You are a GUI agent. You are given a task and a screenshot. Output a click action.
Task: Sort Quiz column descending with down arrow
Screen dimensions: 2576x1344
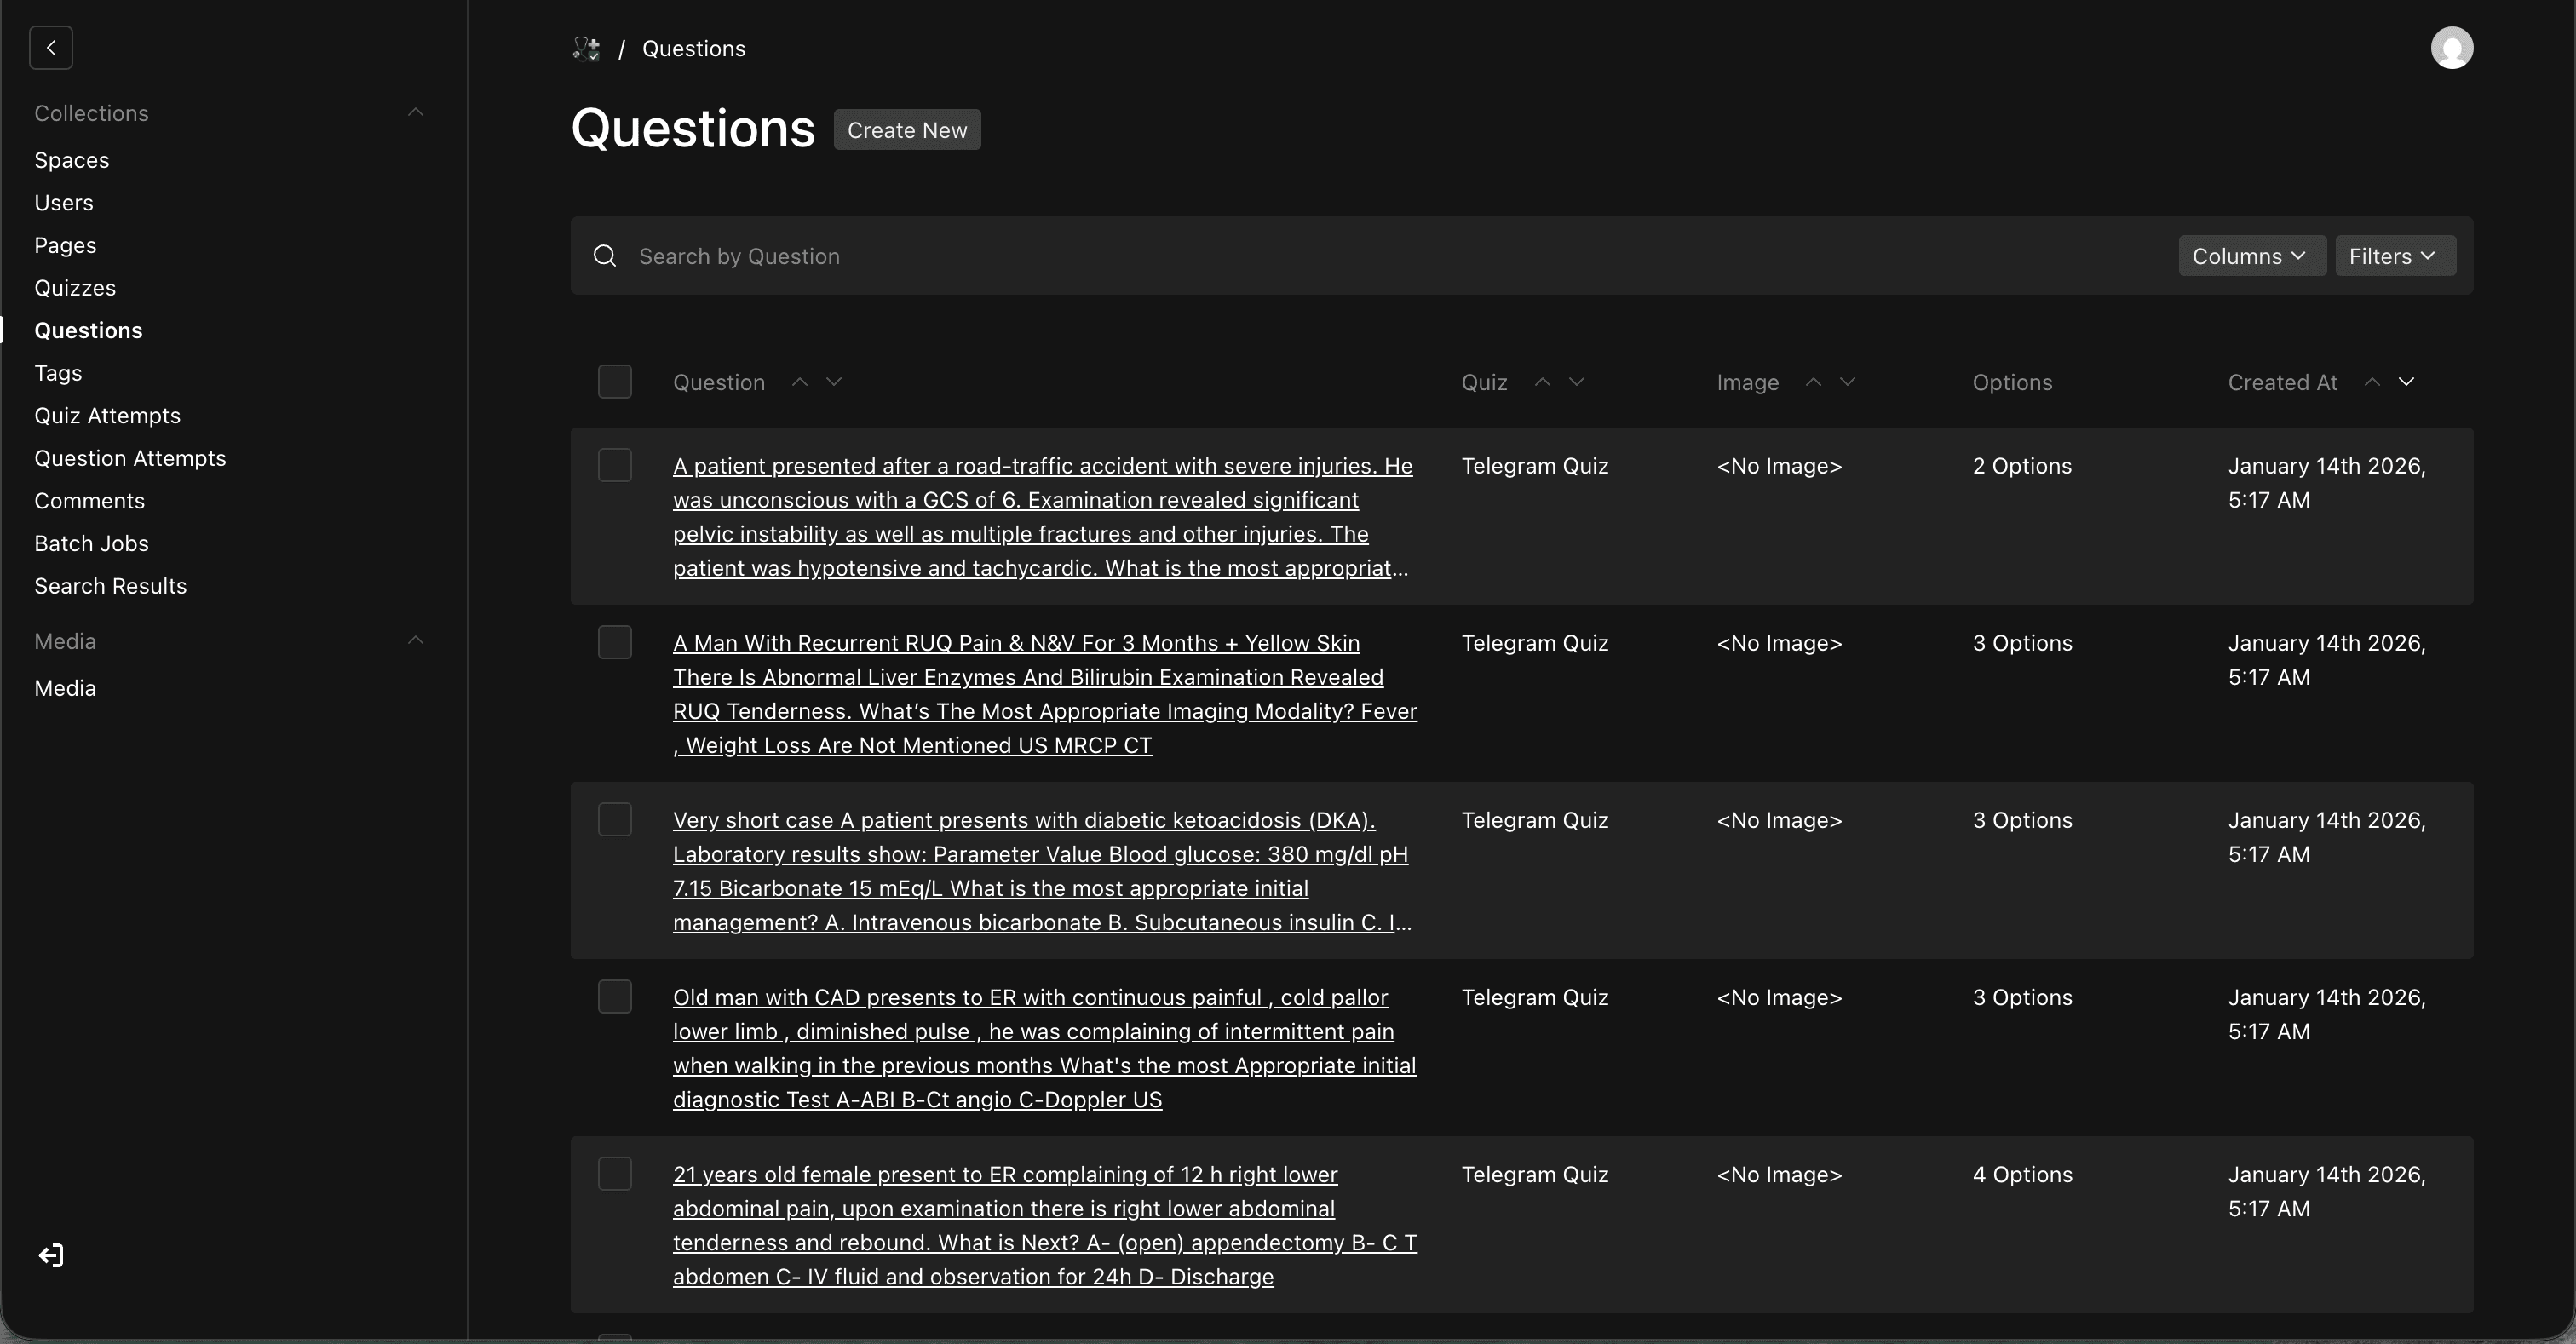click(x=1578, y=381)
